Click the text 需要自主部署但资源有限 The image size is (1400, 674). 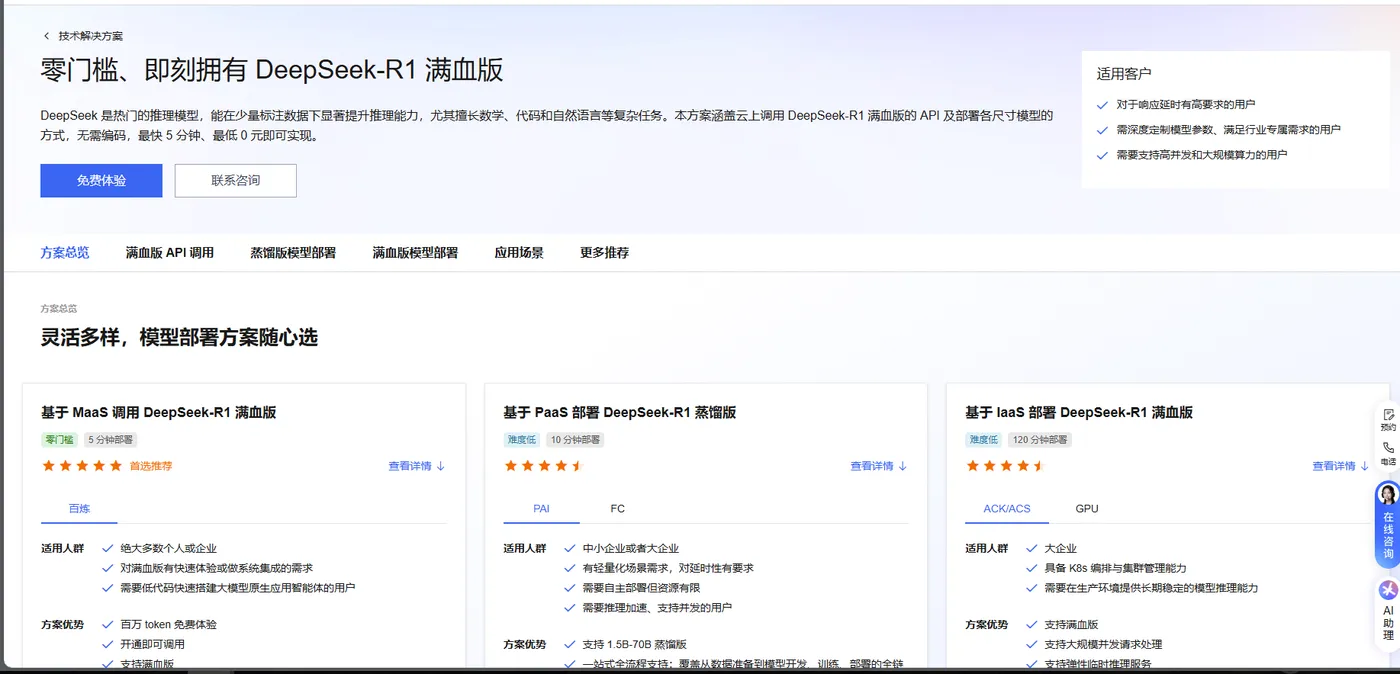tap(641, 588)
